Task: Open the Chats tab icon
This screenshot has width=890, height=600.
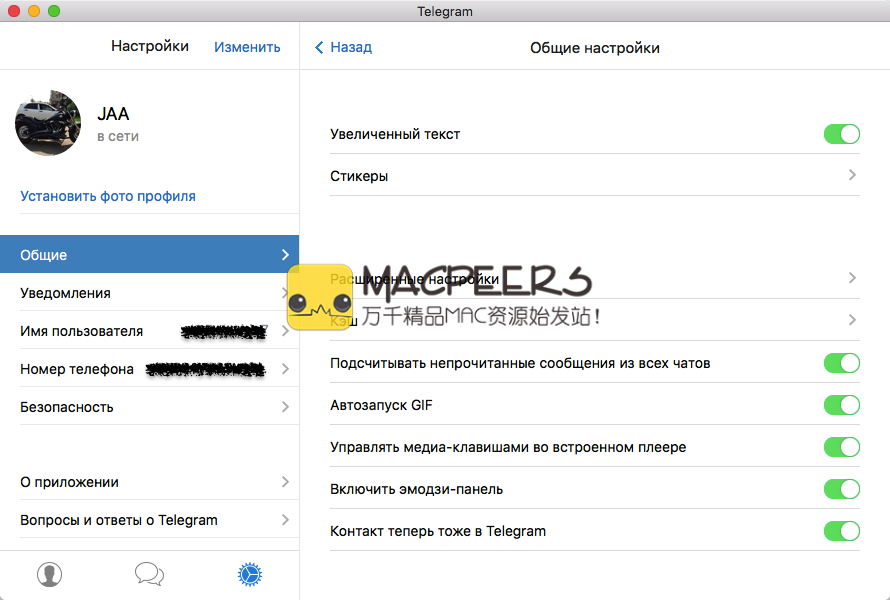Action: [x=149, y=574]
